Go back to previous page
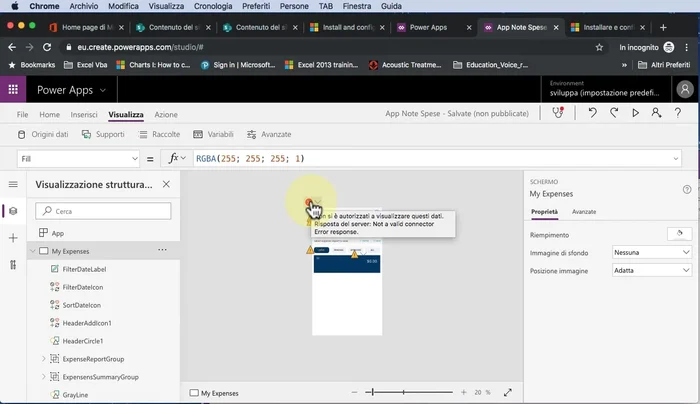Image resolution: width=700 pixels, height=404 pixels. point(12,47)
